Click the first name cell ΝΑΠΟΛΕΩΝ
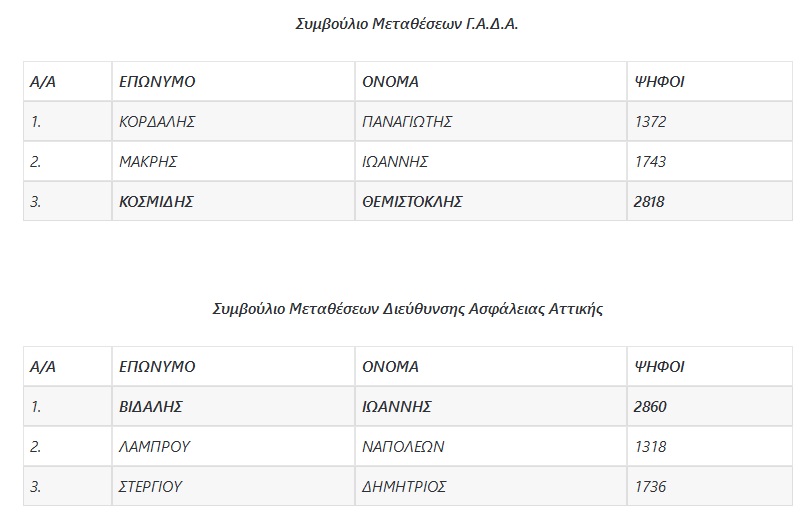This screenshot has height=522, width=802. [403, 447]
